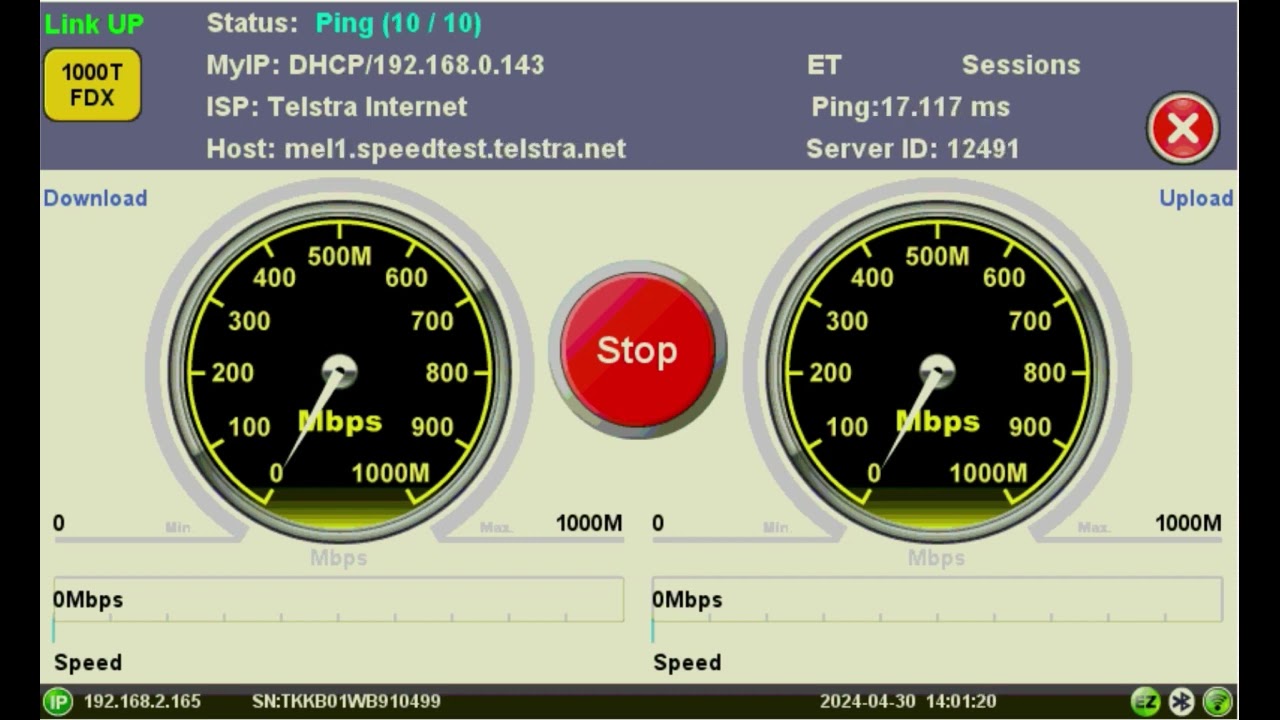The height and width of the screenshot is (720, 1280).
Task: Open the green IP status icon
Action: [58, 702]
